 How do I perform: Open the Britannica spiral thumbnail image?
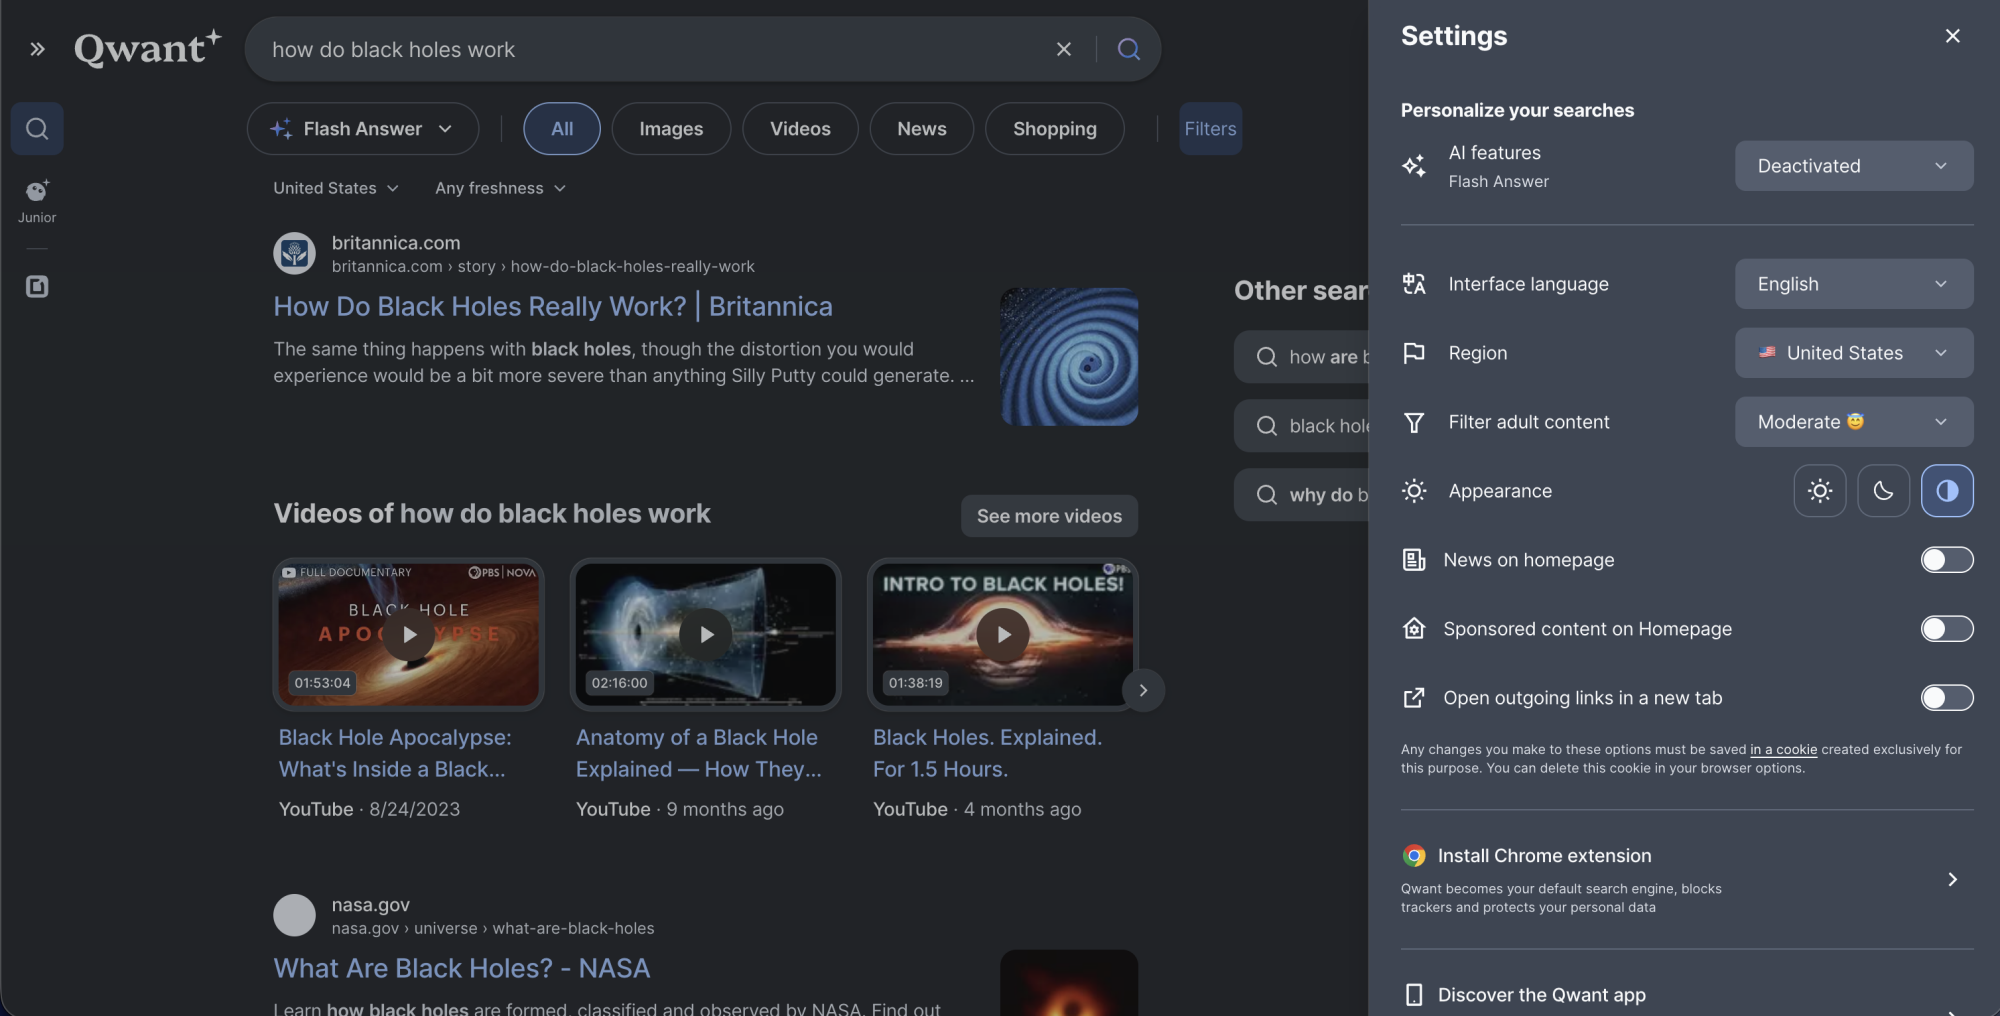click(x=1069, y=357)
